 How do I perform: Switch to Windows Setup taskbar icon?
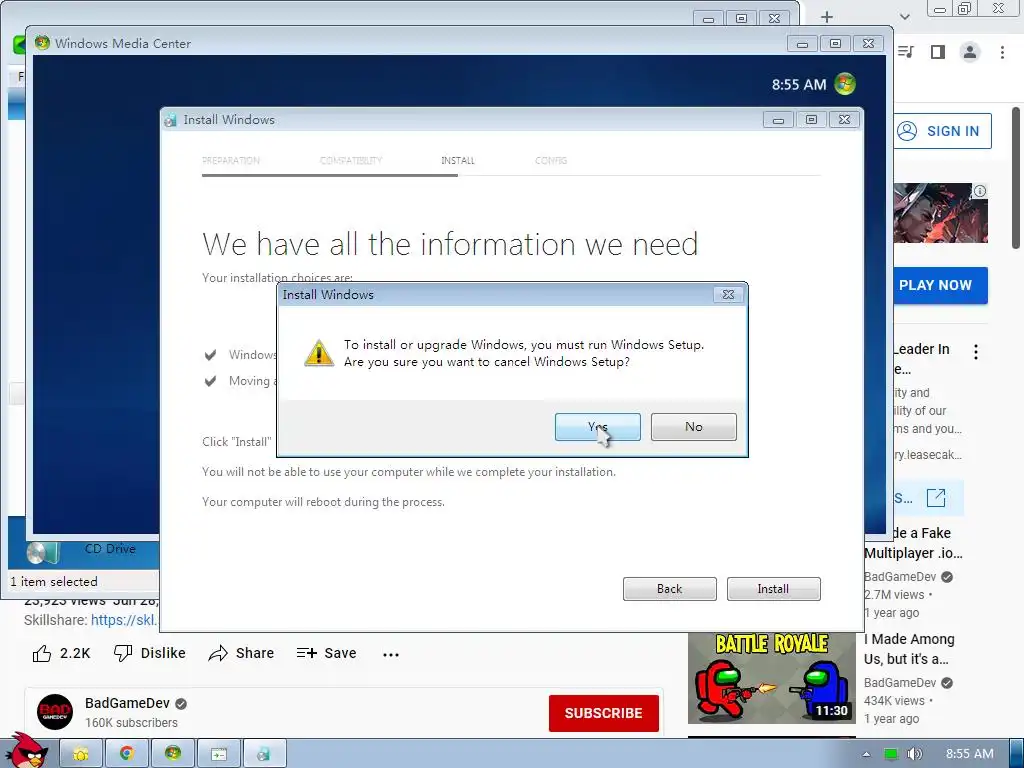[264, 754]
